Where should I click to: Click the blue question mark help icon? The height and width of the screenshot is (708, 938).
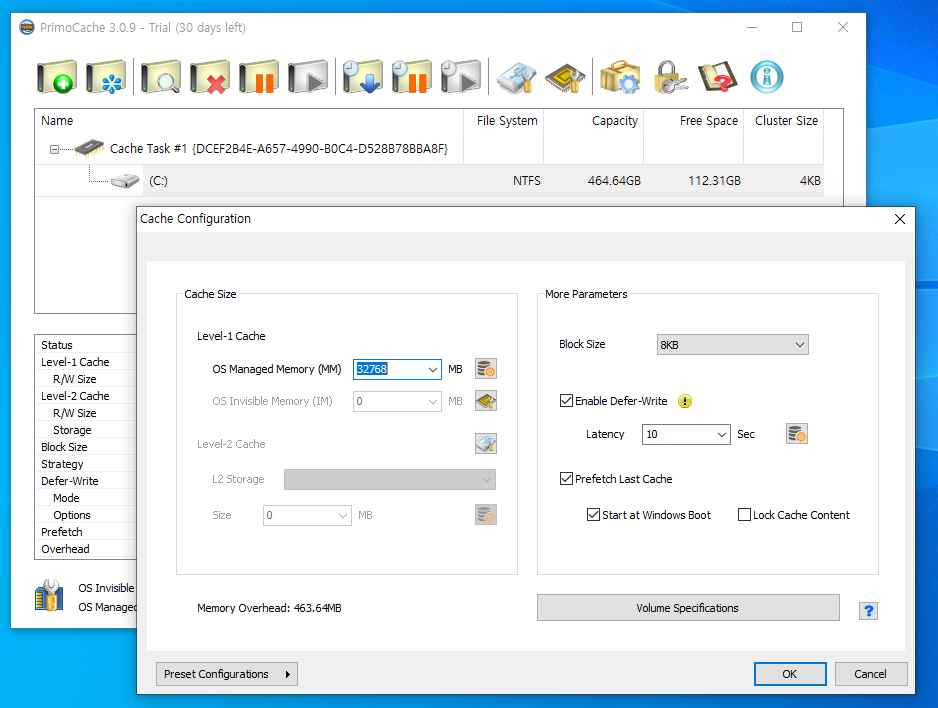click(869, 611)
